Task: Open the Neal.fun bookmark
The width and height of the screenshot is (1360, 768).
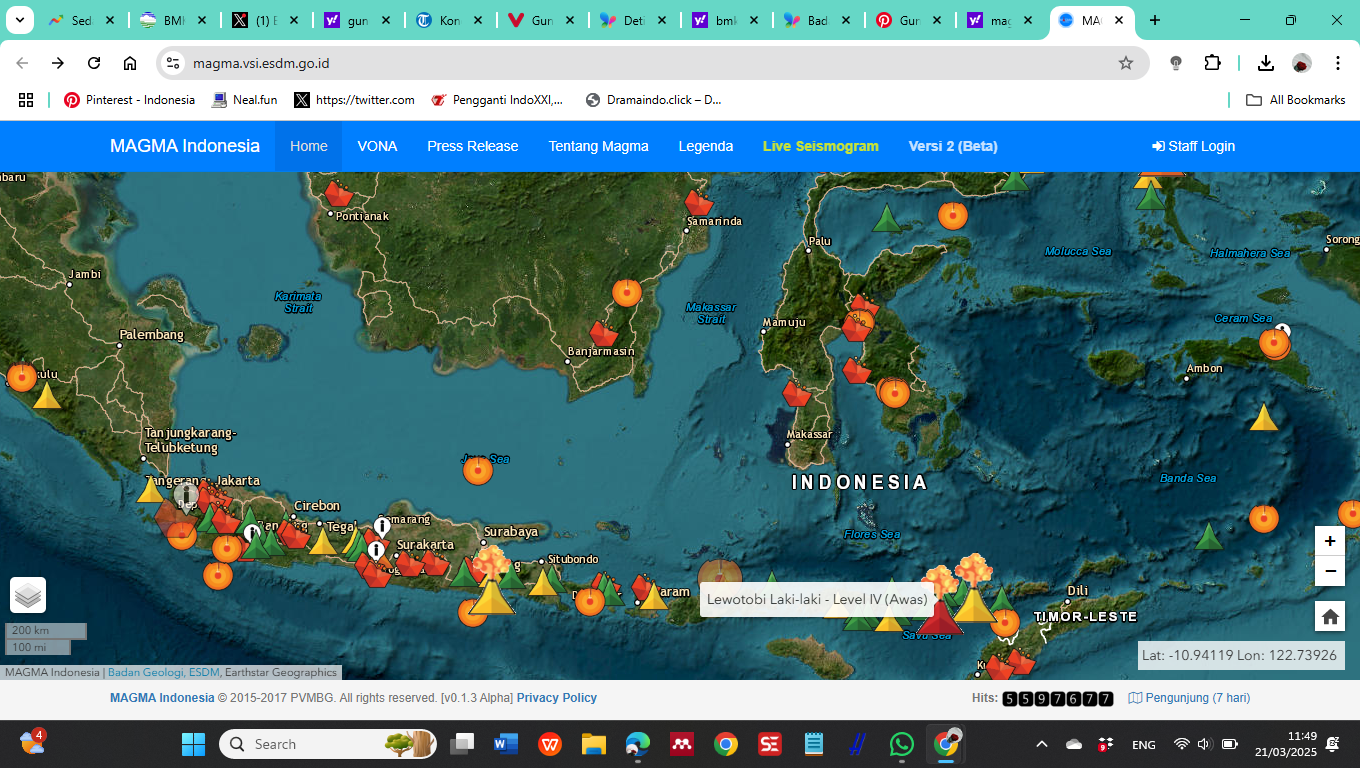Action: click(245, 100)
